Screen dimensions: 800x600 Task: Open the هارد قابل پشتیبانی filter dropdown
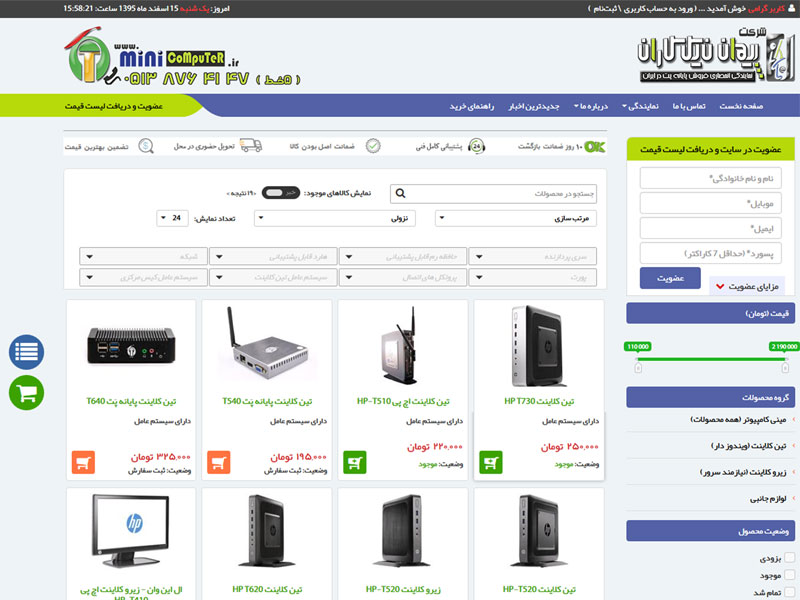273,257
